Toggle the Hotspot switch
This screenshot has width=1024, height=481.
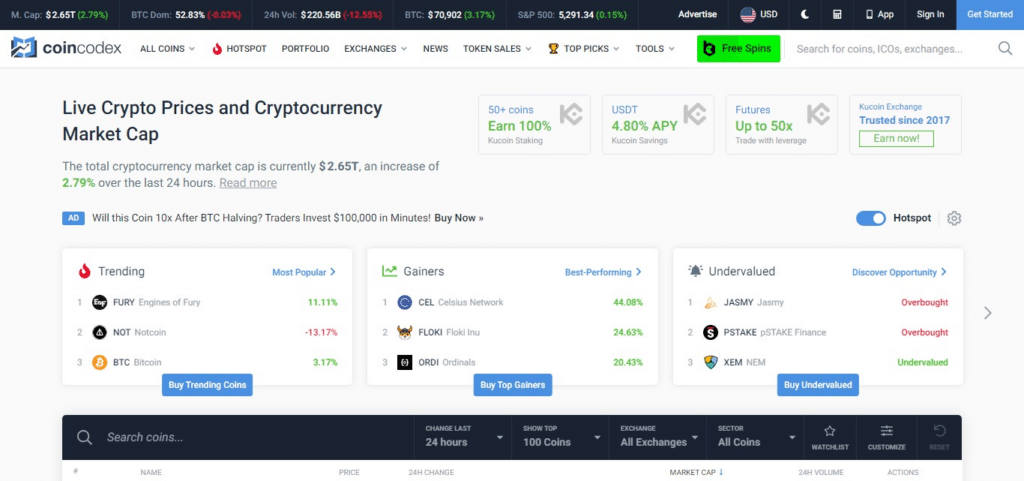click(x=871, y=218)
